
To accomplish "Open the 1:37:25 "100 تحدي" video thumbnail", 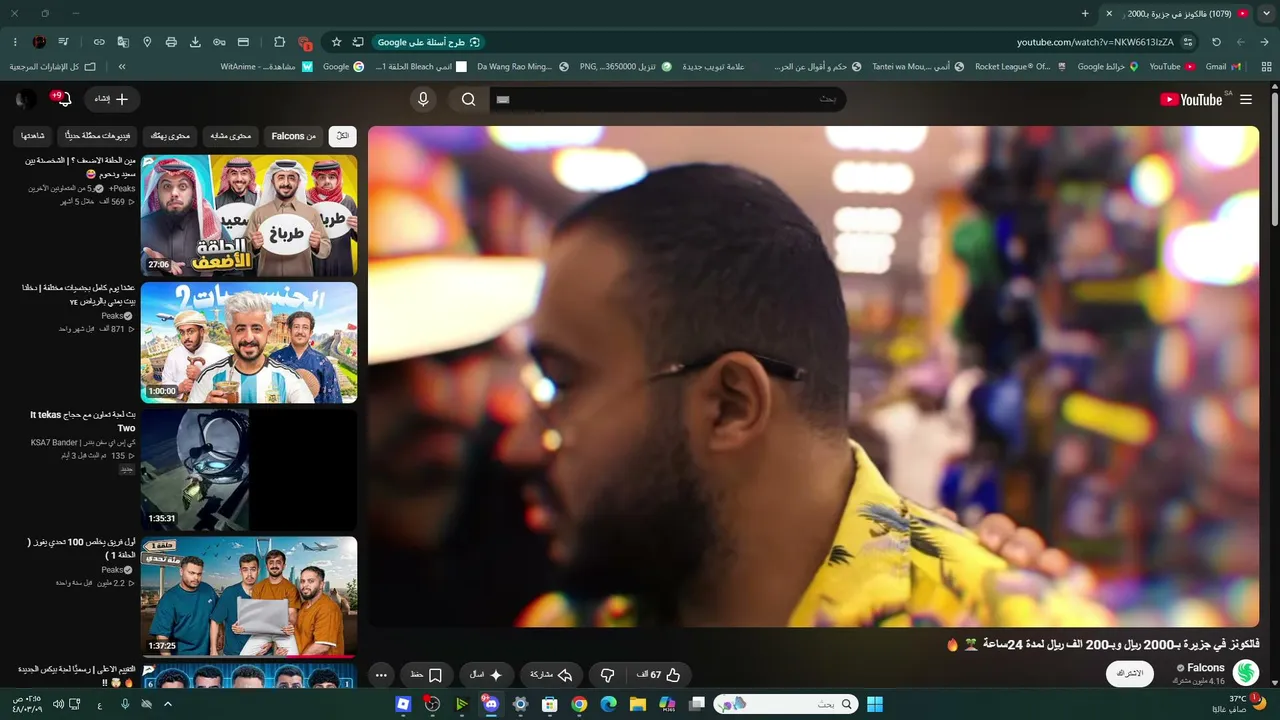I will pos(249,596).
